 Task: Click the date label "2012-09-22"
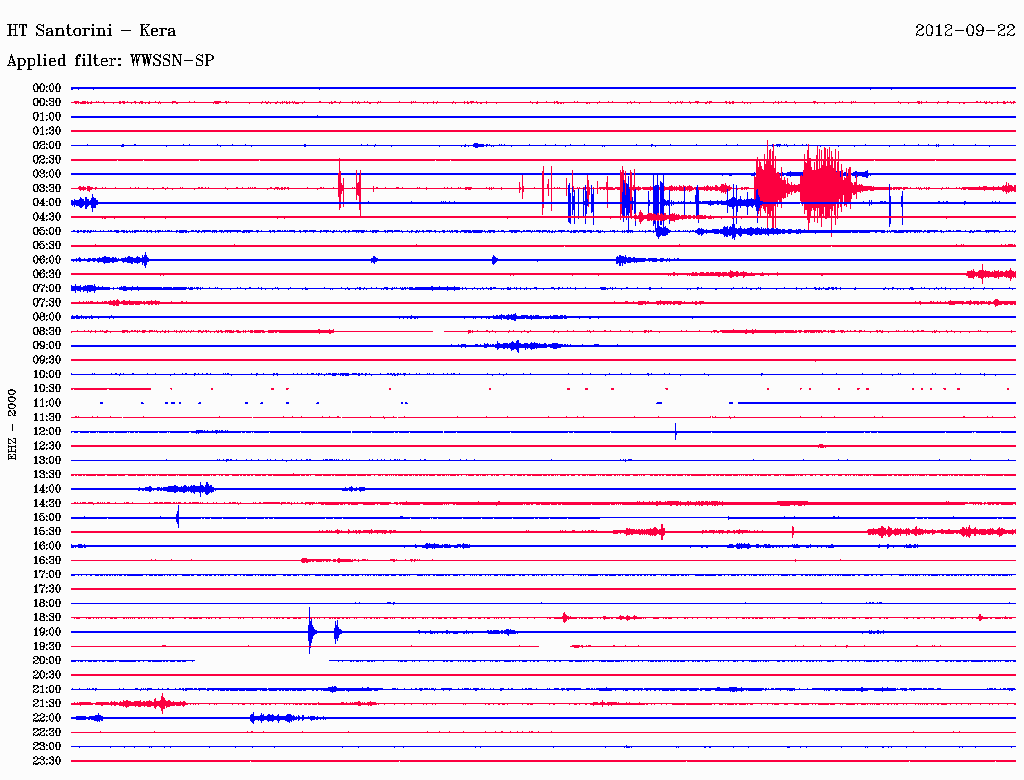click(x=965, y=31)
